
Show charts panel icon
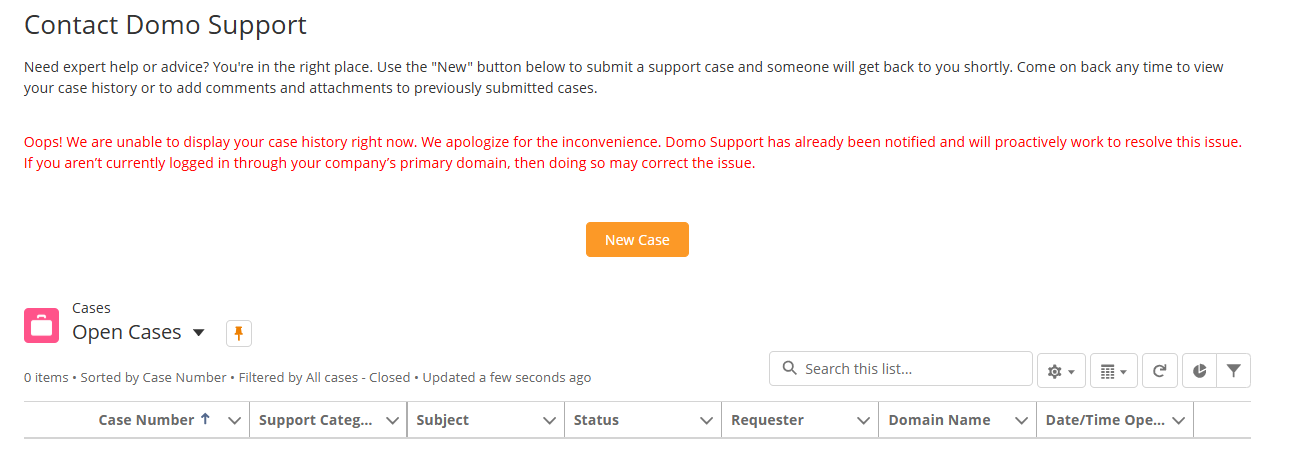click(1199, 370)
